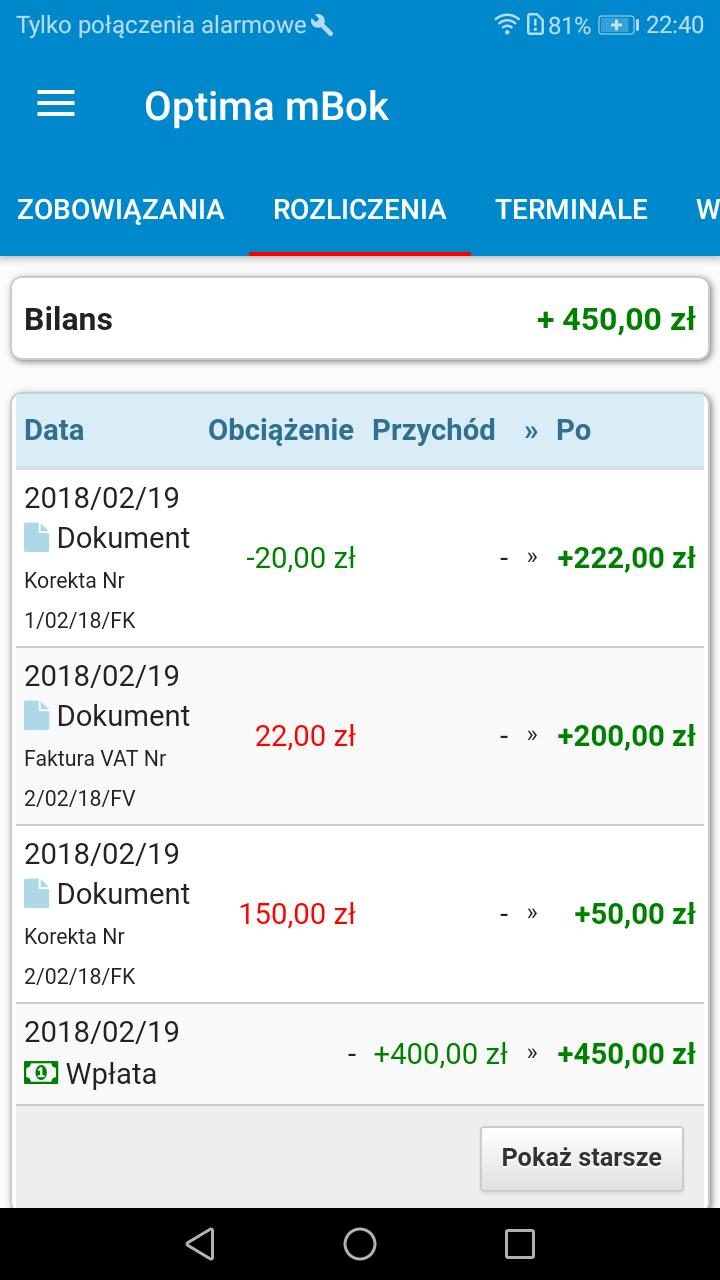Tap the green cash icon beside Wpłata
The width and height of the screenshot is (720, 1280).
click(41, 1073)
